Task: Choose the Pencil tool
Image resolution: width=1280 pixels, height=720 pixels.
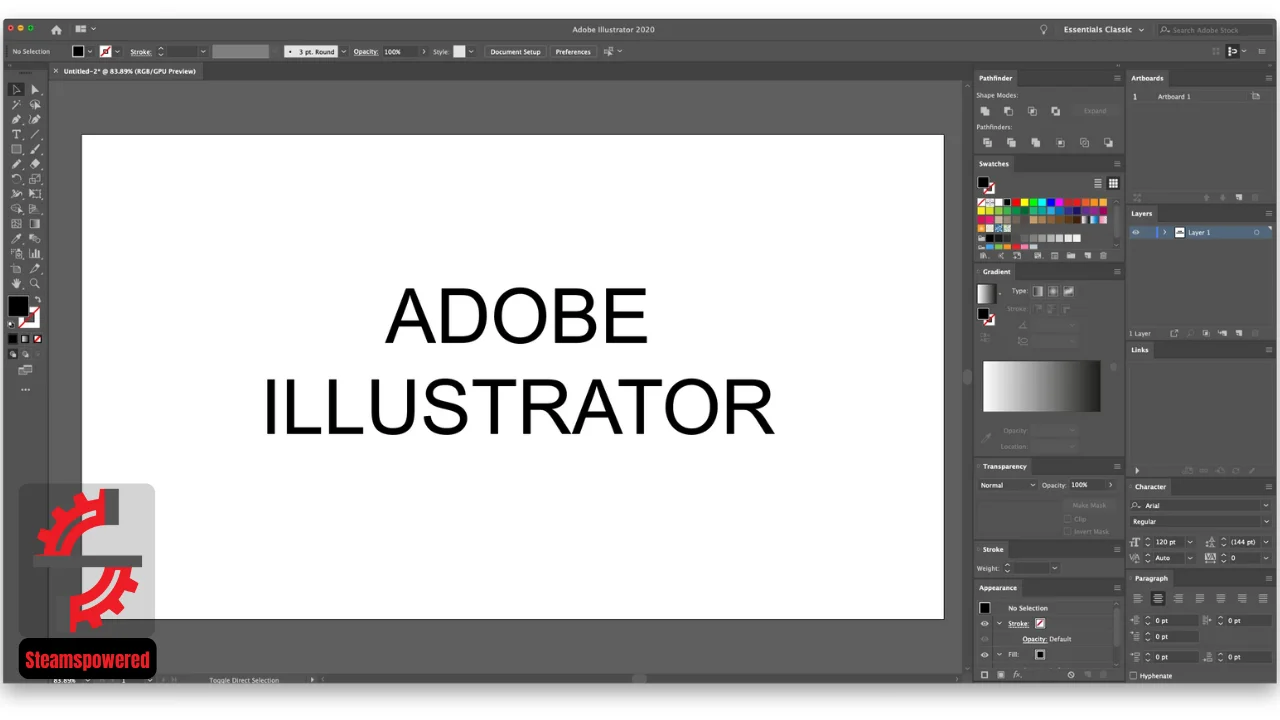Action: click(x=16, y=164)
